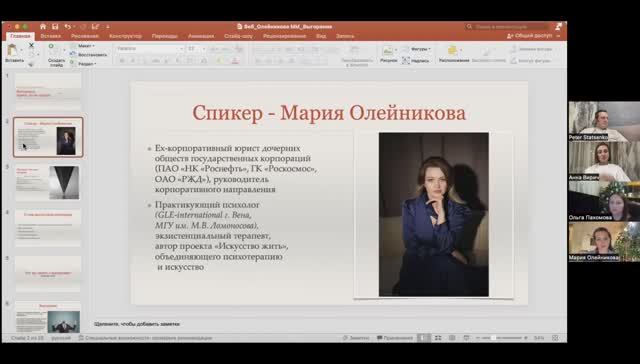The image size is (640, 364).
Task: Click the Arrange (Расположение) icon
Action: tap(453, 51)
